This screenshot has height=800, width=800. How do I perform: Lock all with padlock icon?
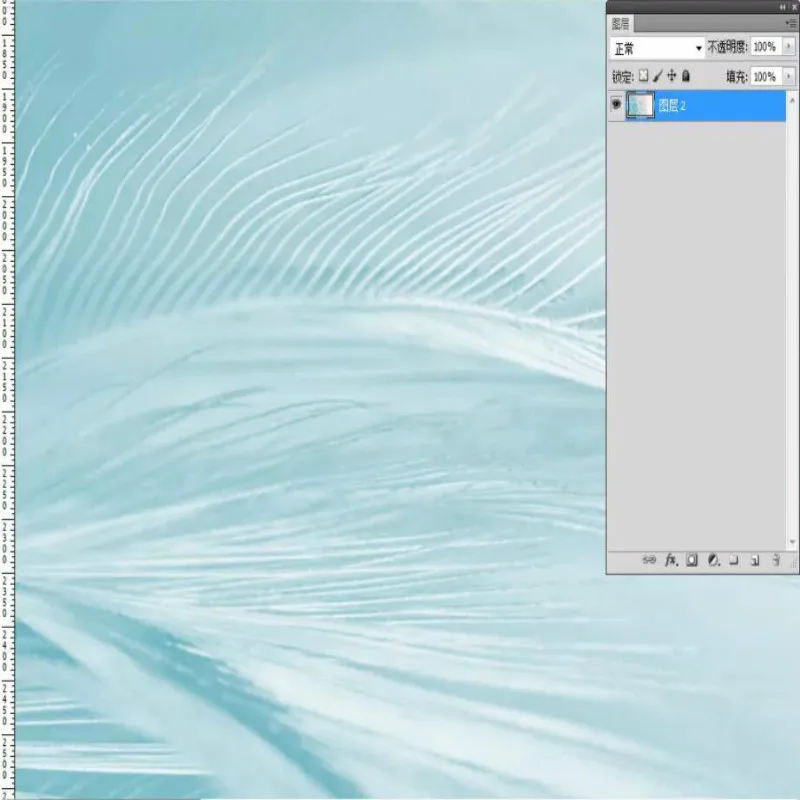[686, 76]
